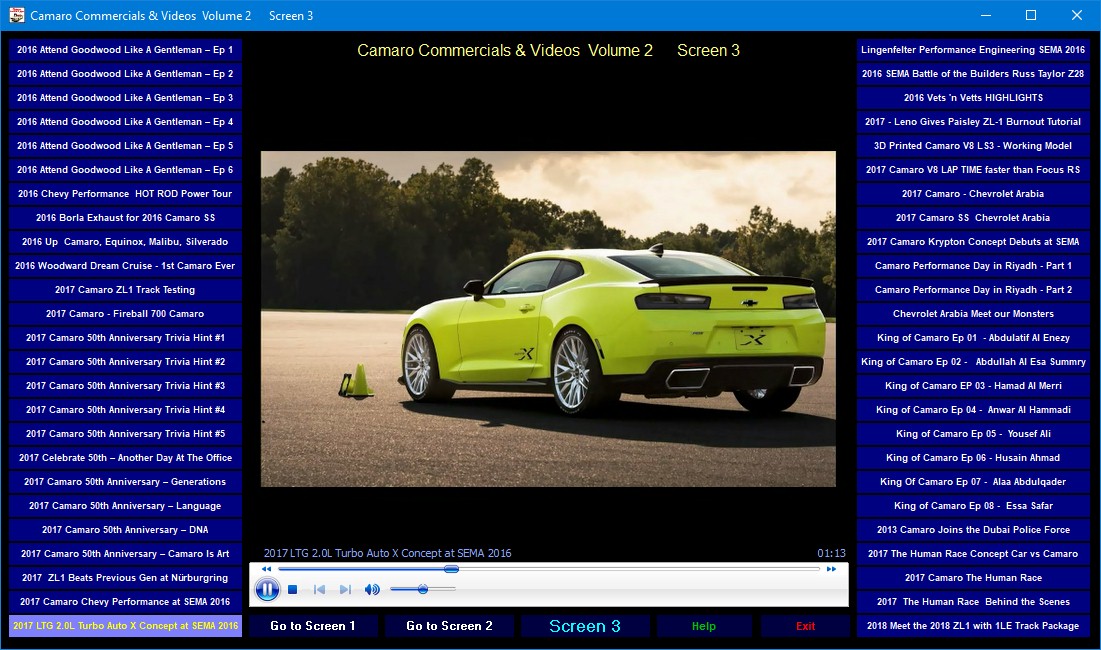This screenshot has height=650, width=1101.
Task: Play King of Camaro EP 03 Hamad Al Merri
Action: 973,386
